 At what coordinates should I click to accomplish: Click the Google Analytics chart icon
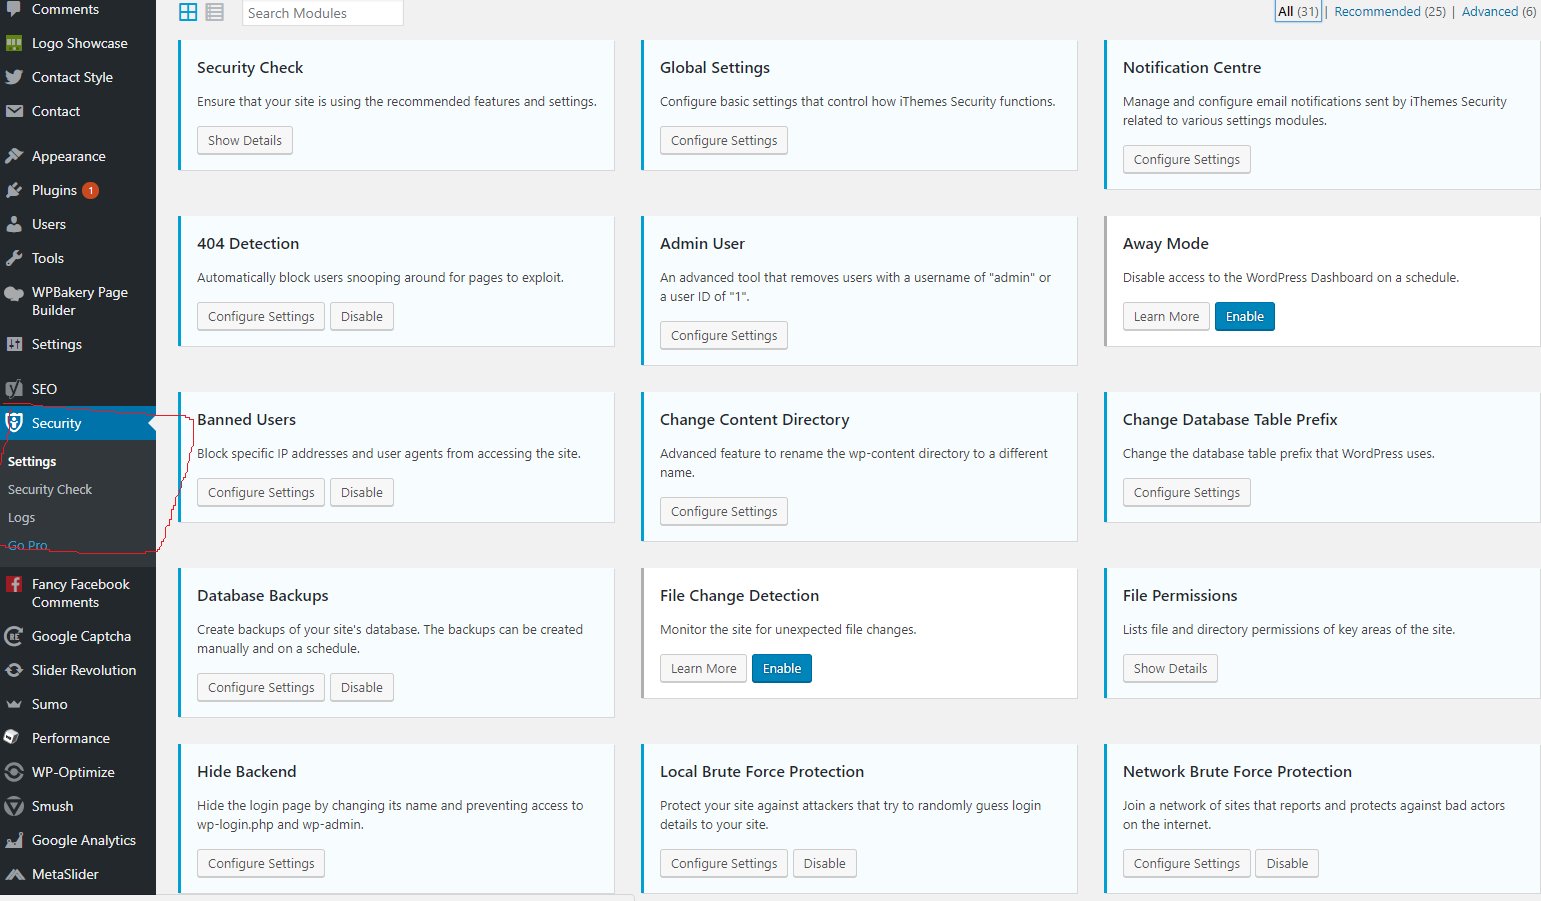(x=14, y=840)
